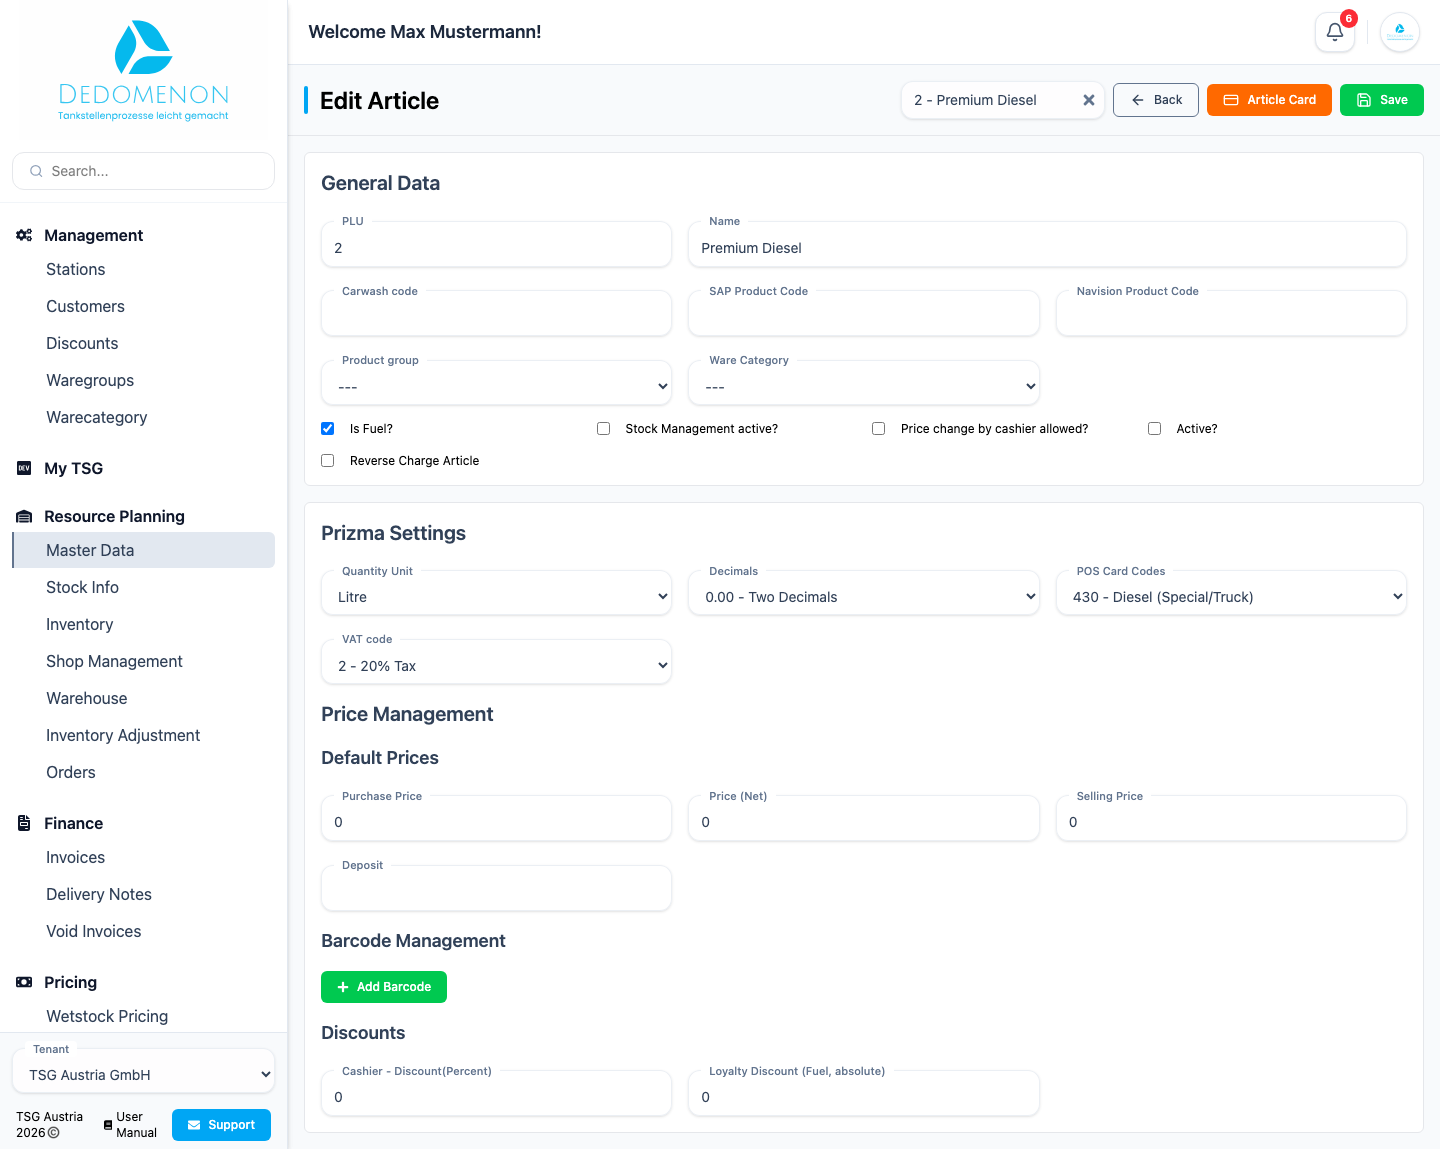The width and height of the screenshot is (1440, 1149).
Task: Check the Active? checkbox
Action: point(1154,428)
